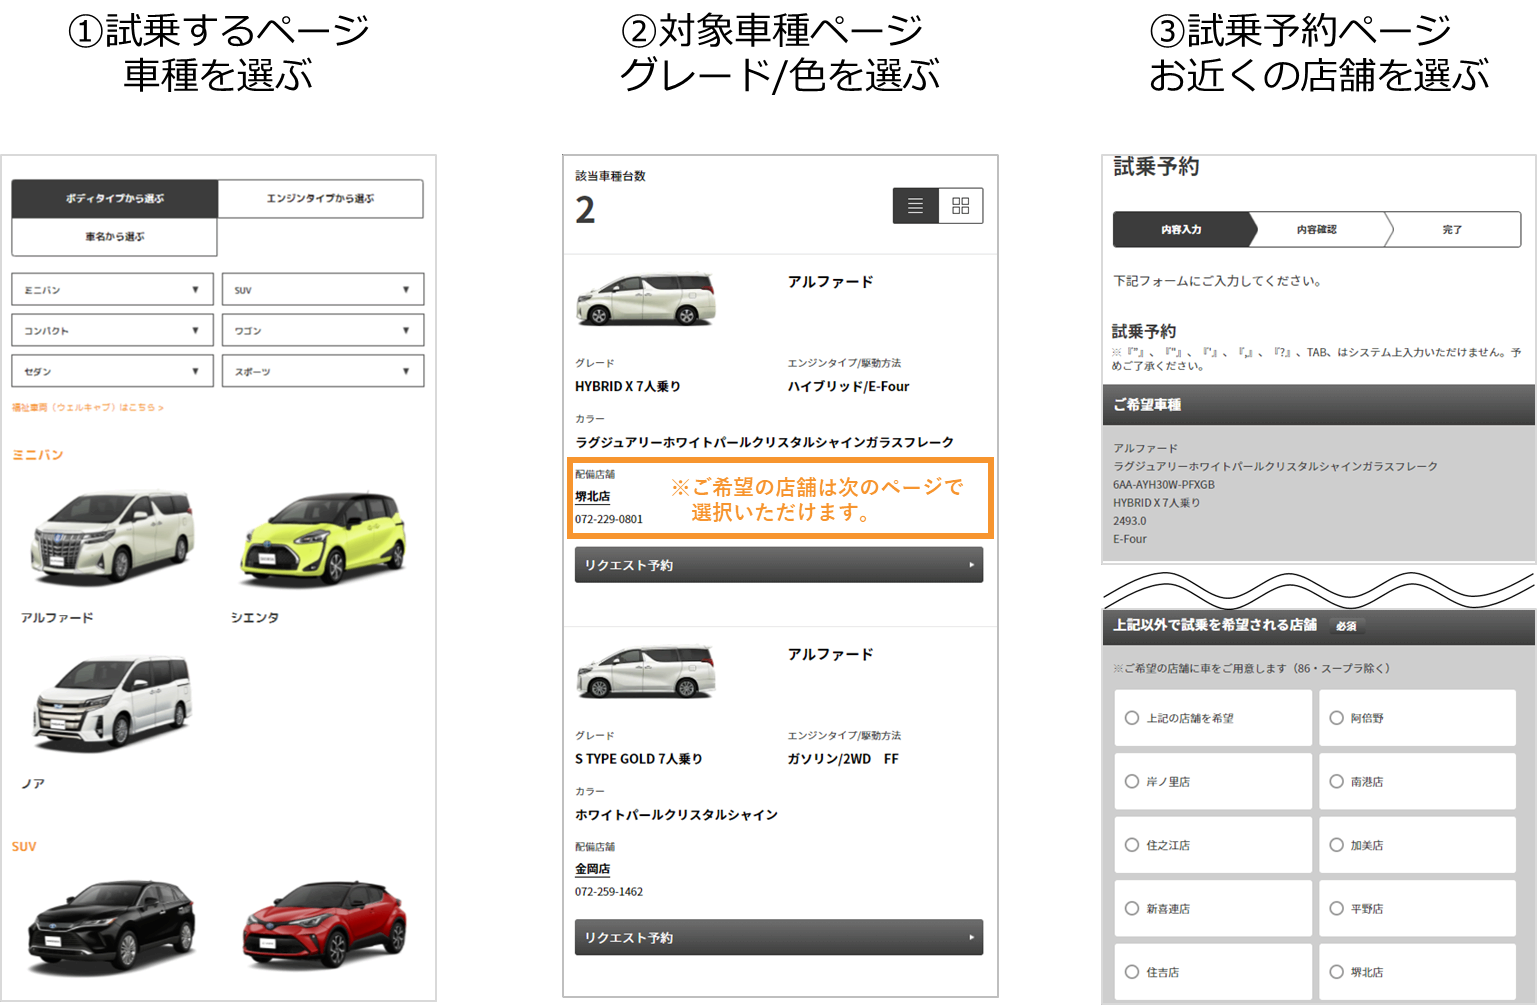1537x1005 pixels.
Task: Select 上記の店舗を希望 radio option
Action: pyautogui.click(x=1132, y=718)
